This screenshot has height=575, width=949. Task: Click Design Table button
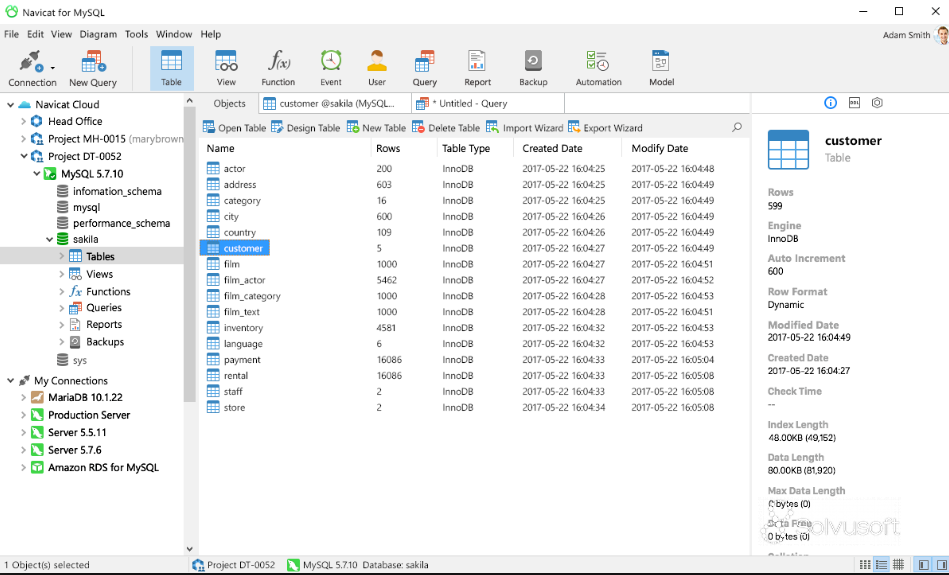(306, 128)
